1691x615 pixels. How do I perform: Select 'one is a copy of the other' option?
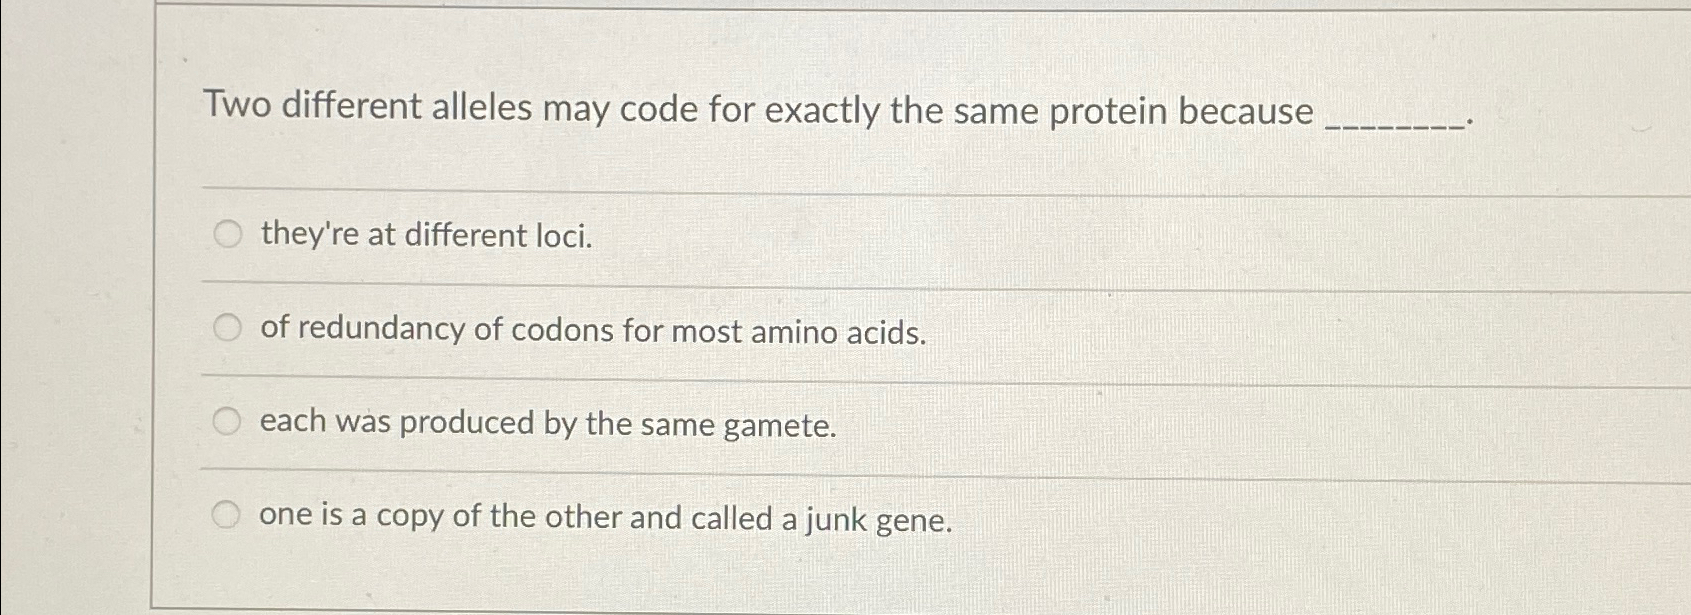(228, 513)
